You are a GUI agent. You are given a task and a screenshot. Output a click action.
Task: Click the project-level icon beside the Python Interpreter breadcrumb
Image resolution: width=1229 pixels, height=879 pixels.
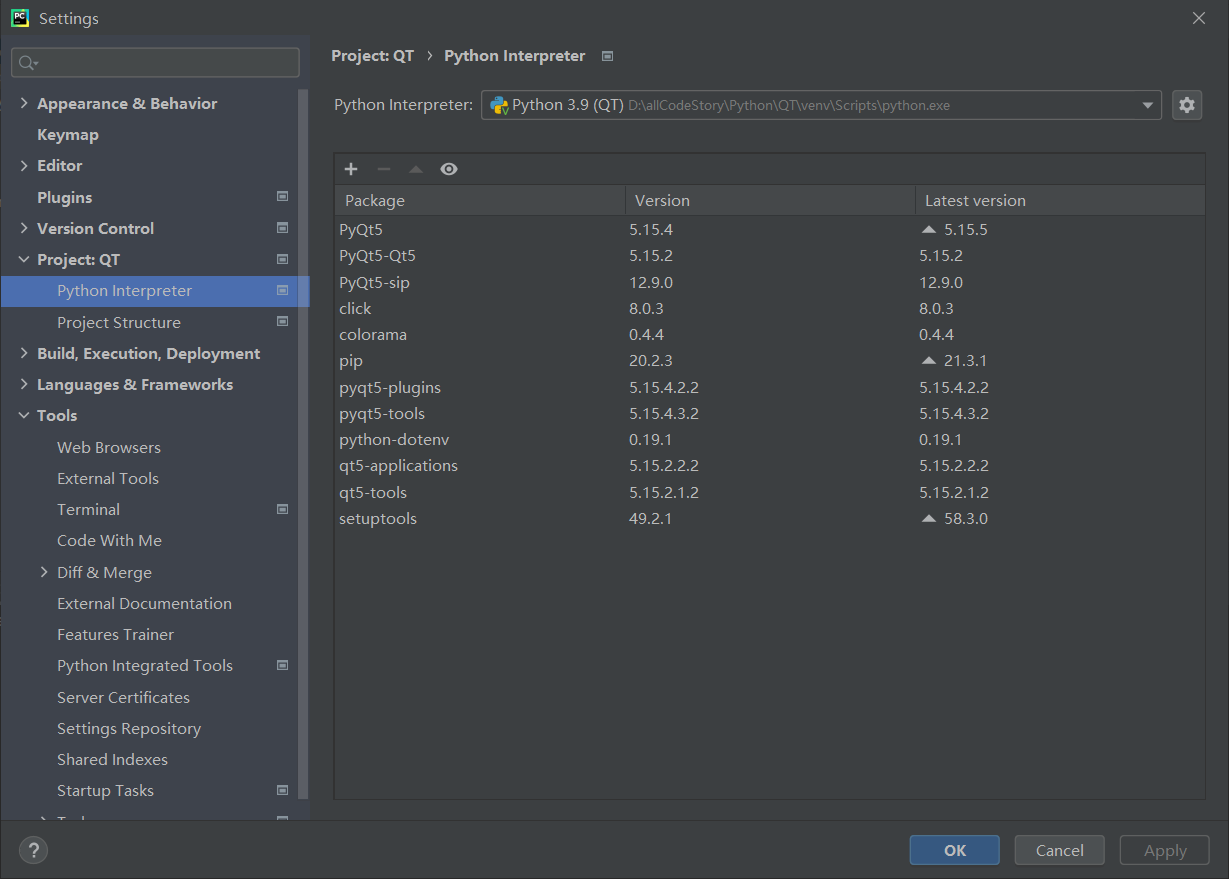coord(607,56)
